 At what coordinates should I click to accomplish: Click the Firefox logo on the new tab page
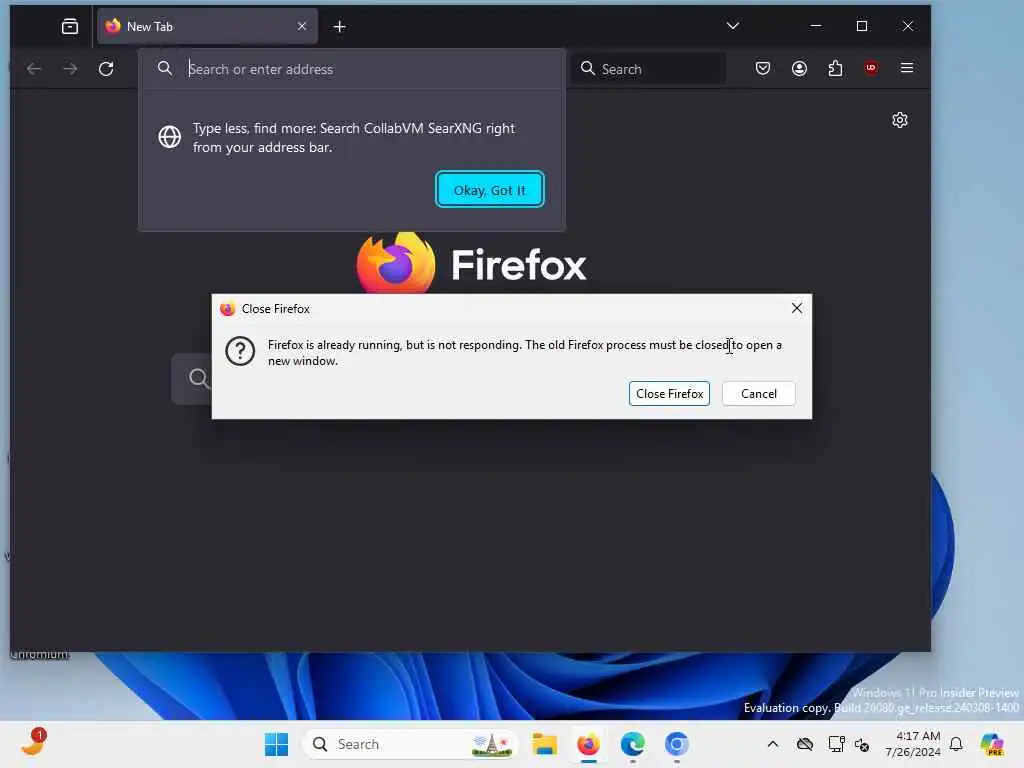[396, 263]
